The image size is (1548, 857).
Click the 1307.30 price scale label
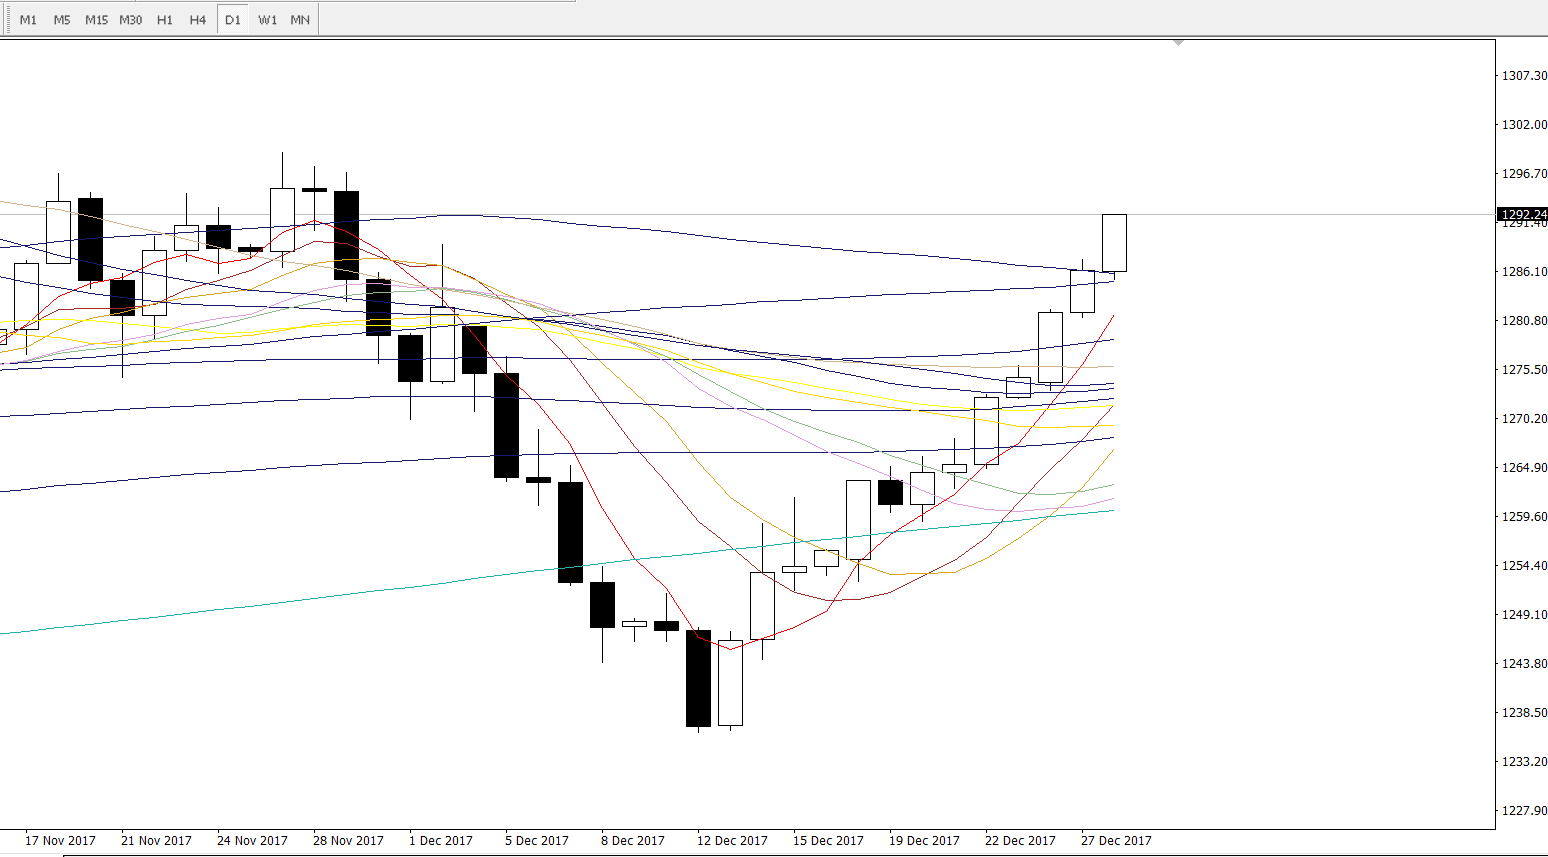(x=1524, y=76)
